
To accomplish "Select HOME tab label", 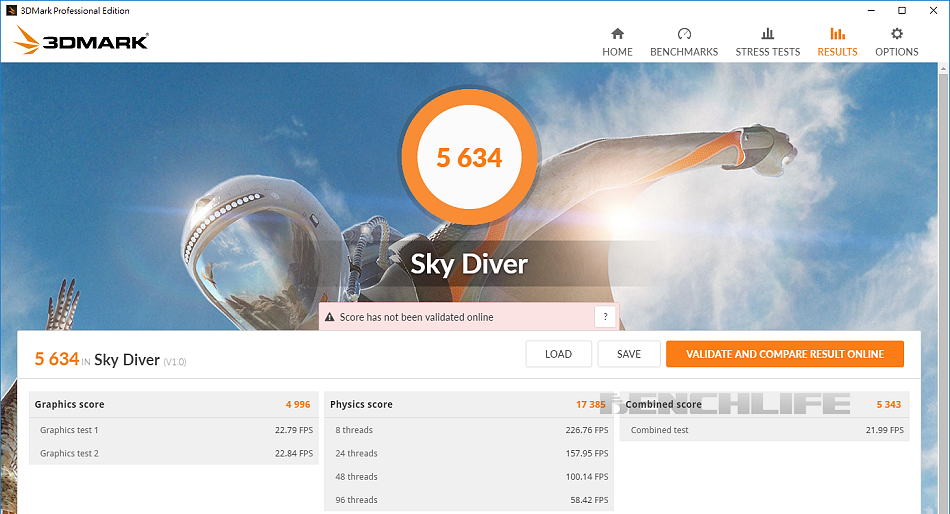I will tap(617, 52).
